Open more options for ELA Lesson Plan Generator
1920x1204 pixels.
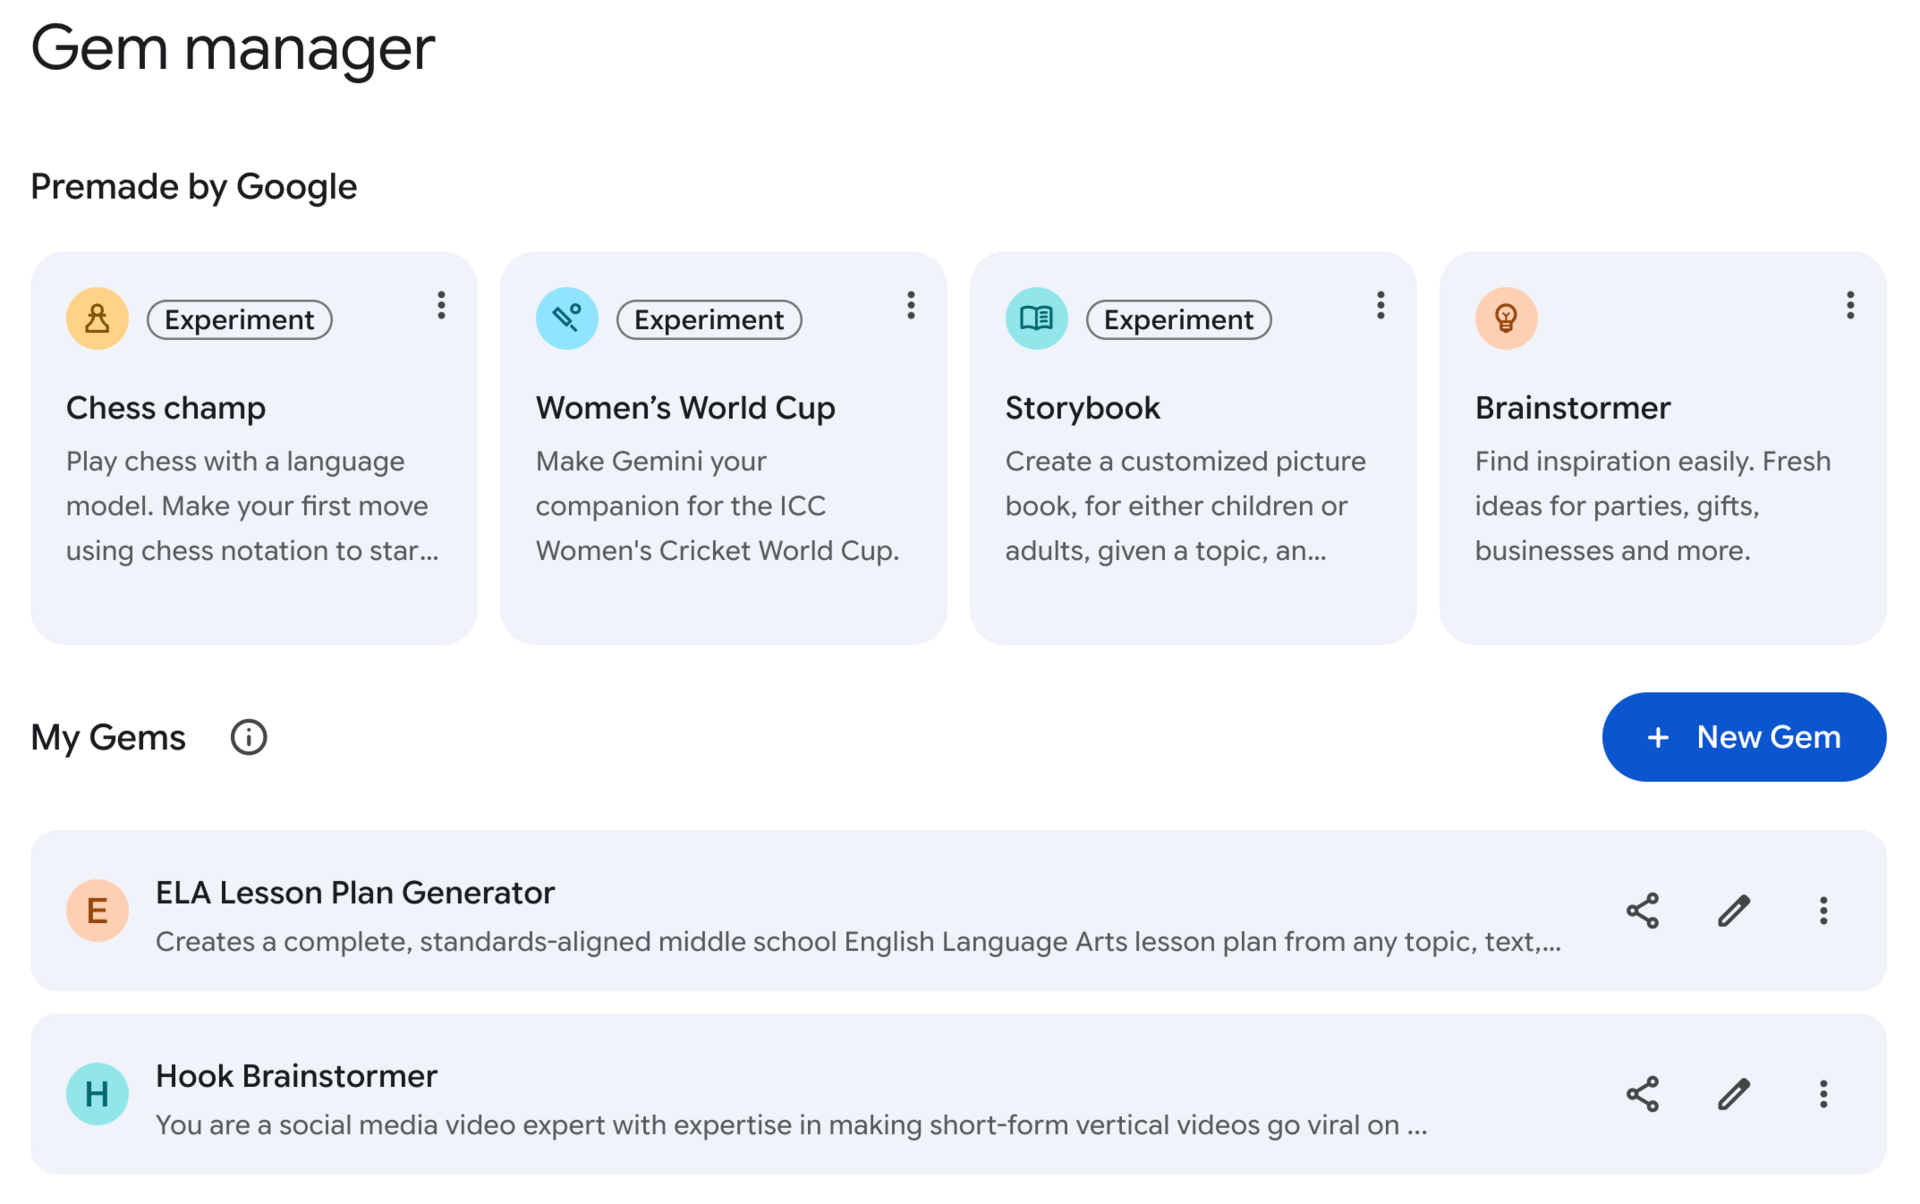pos(1823,911)
